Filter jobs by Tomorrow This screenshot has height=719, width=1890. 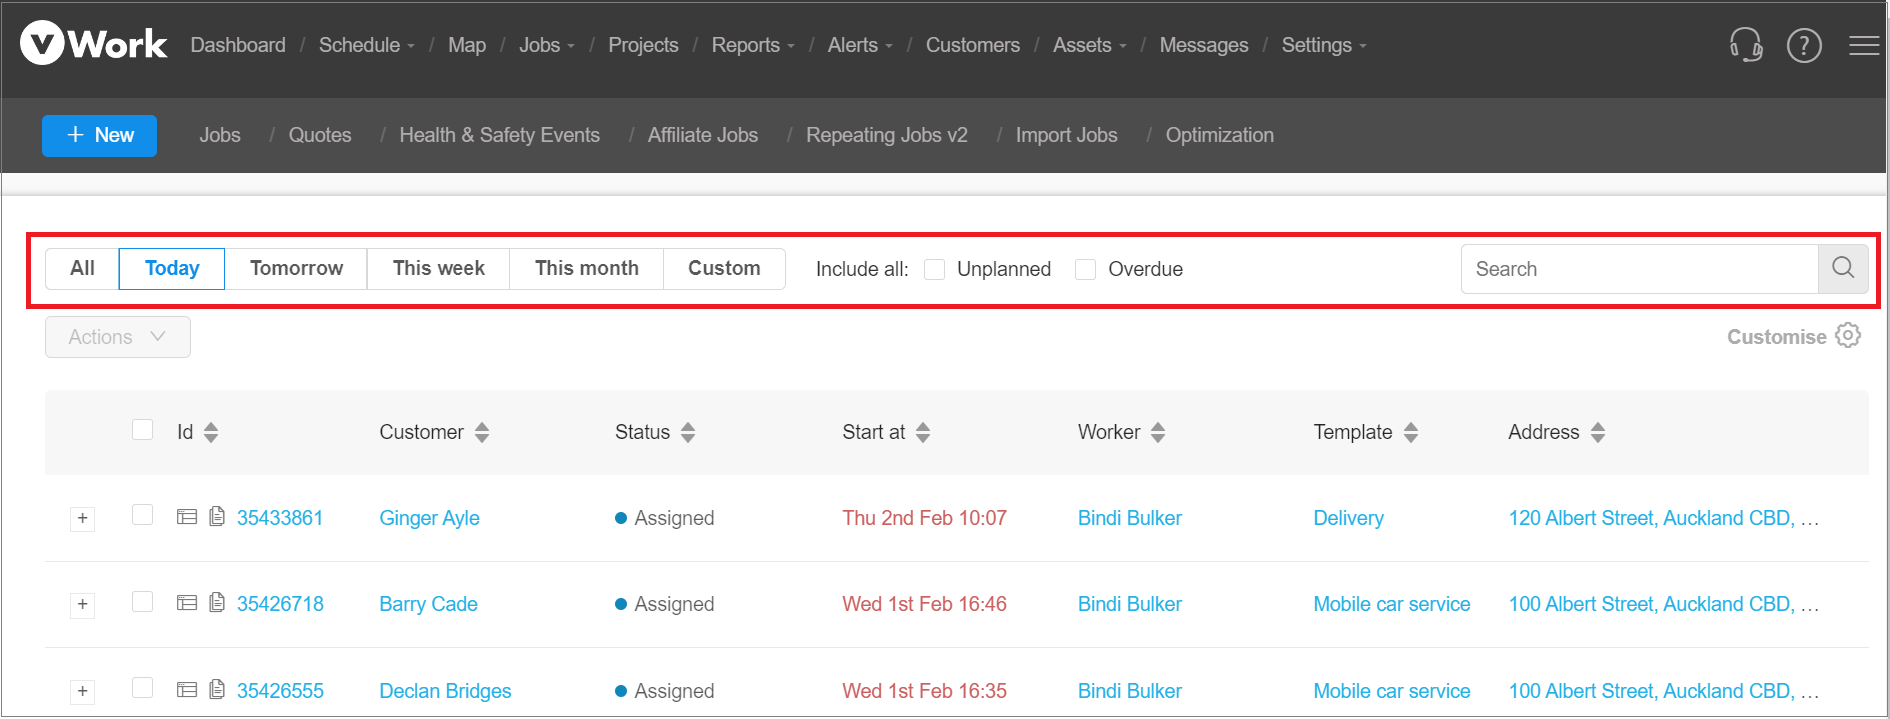coord(296,268)
